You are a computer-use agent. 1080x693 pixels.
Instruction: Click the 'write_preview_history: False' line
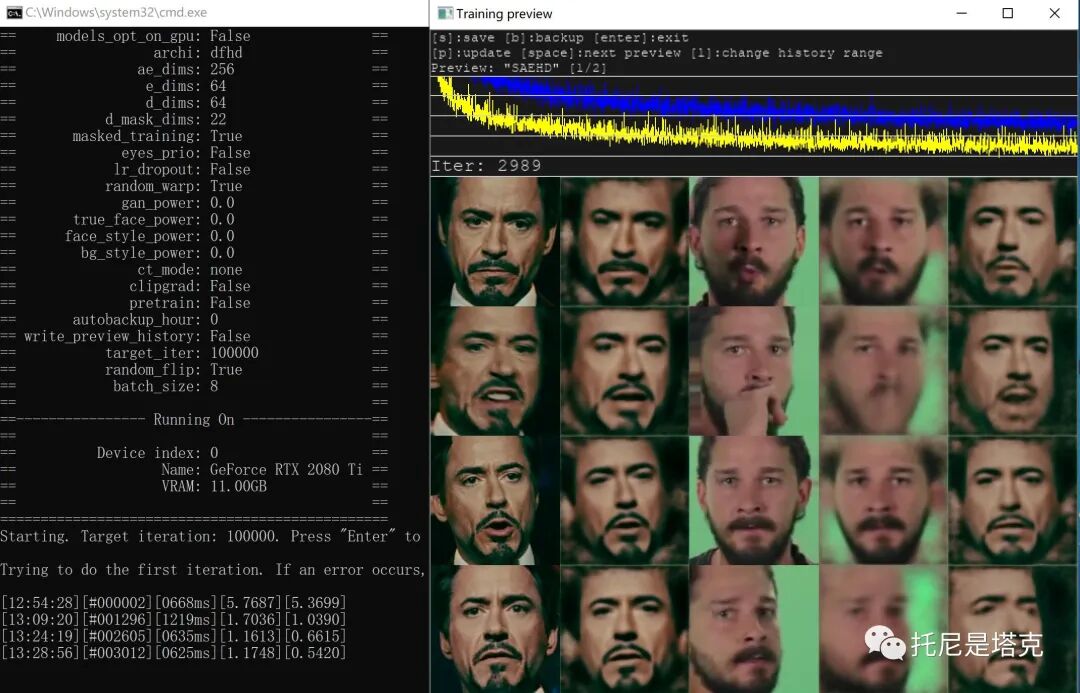click(137, 336)
